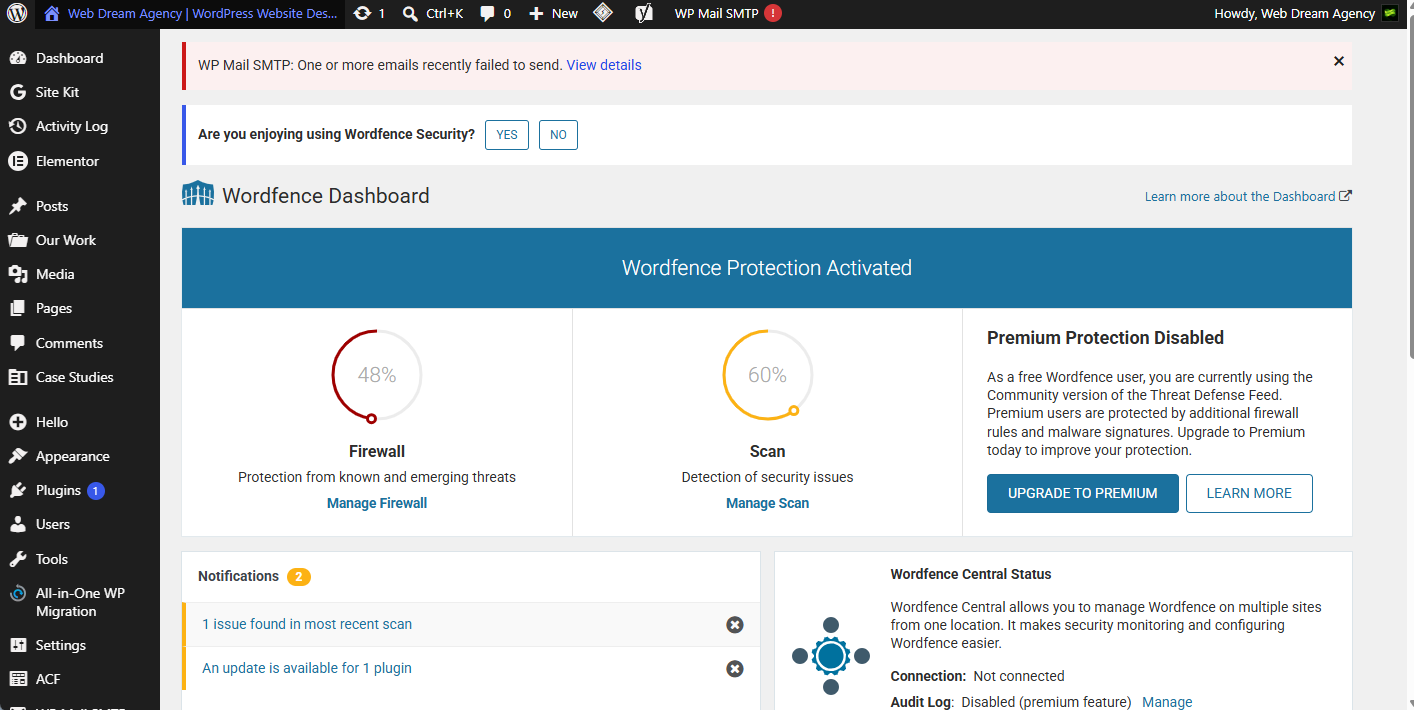Click the Comments icon in sidebar
Viewport: 1414px width, 710px height.
tap(18, 343)
